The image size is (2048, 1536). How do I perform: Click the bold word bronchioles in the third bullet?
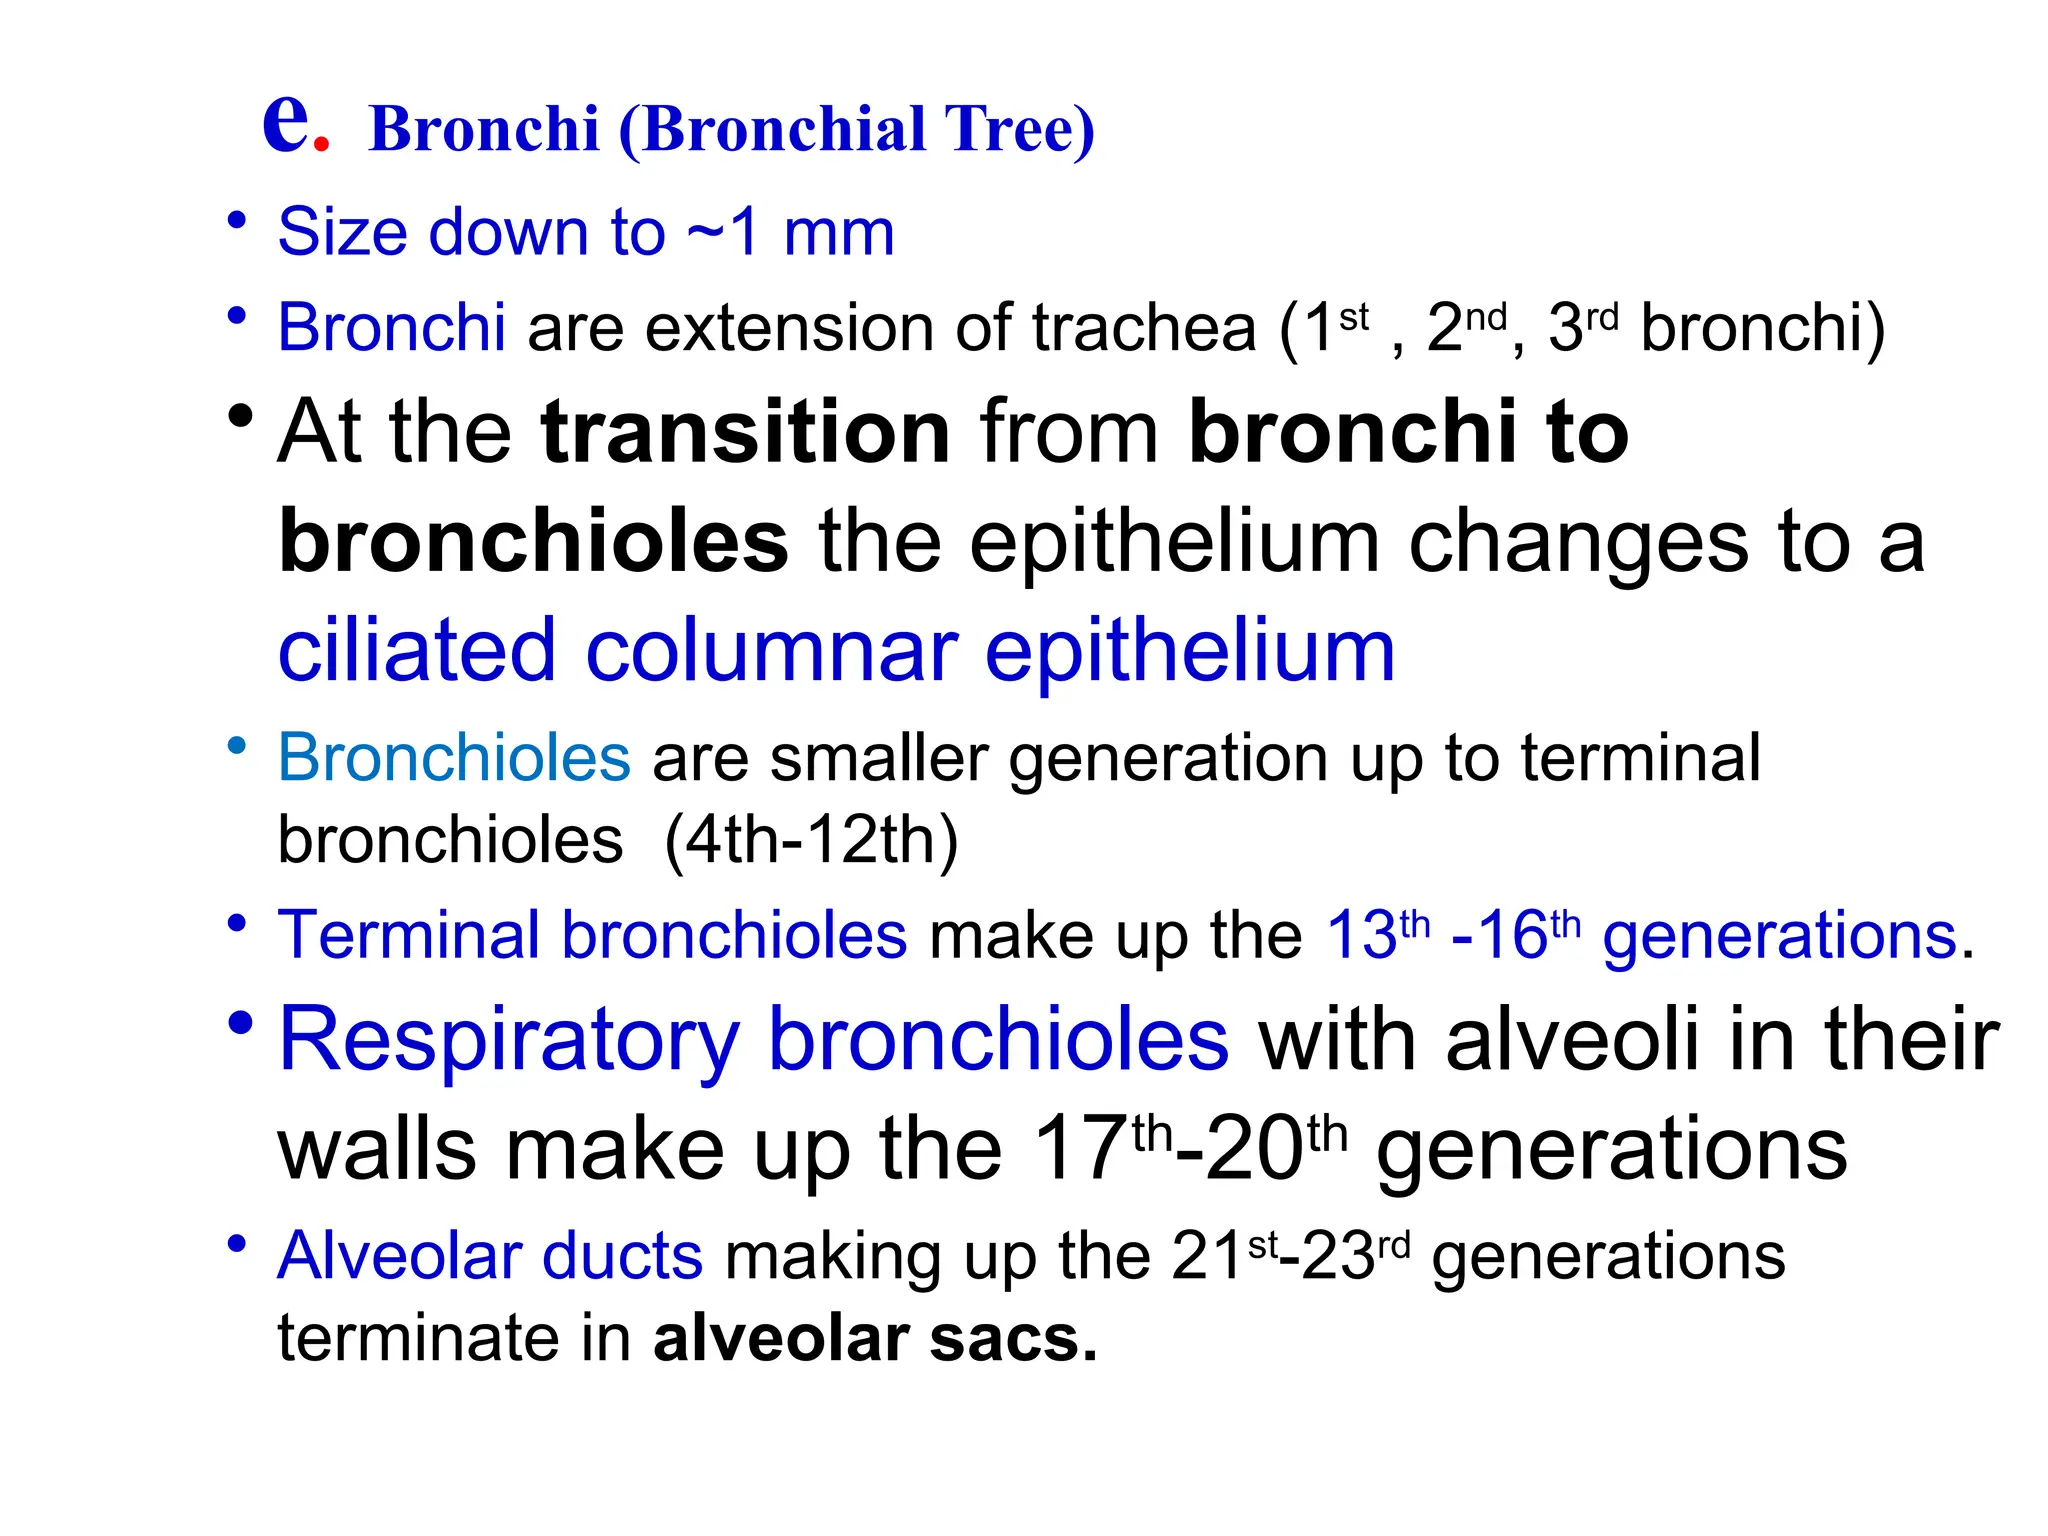coord(533,541)
